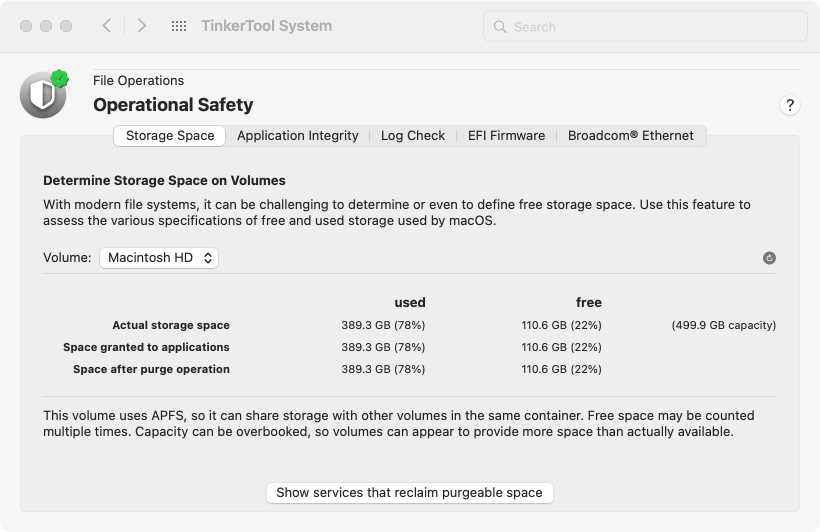This screenshot has width=820, height=532.
Task: Click the zoom window button
Action: [66, 26]
